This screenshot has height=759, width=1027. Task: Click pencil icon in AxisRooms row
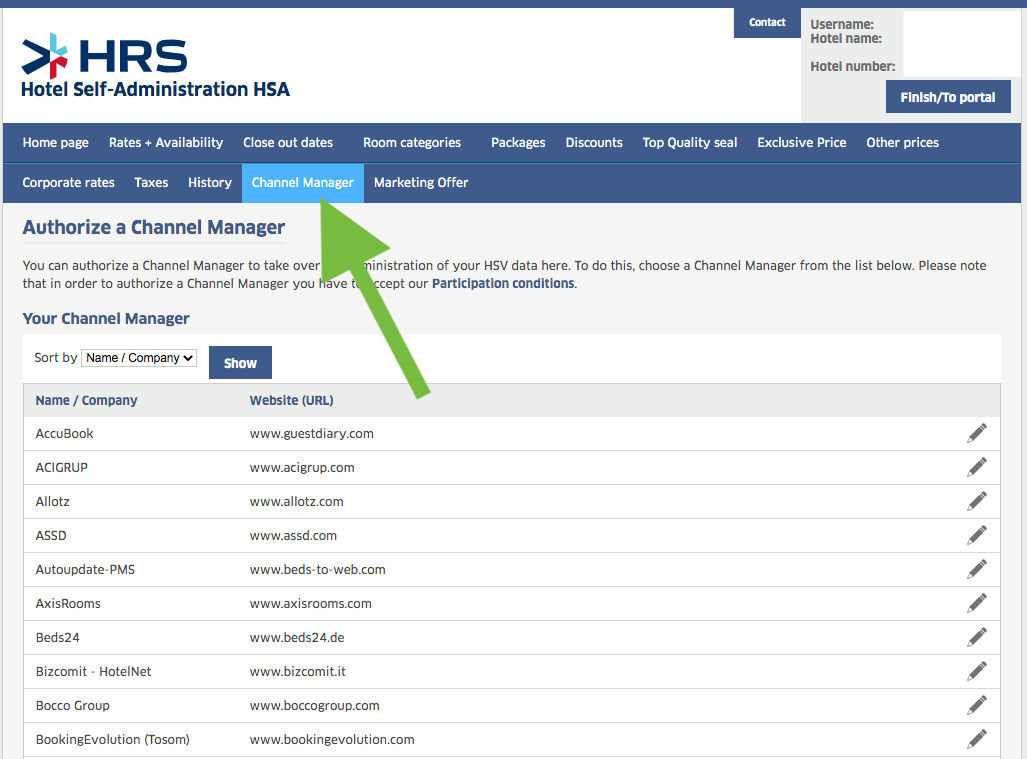tap(977, 603)
